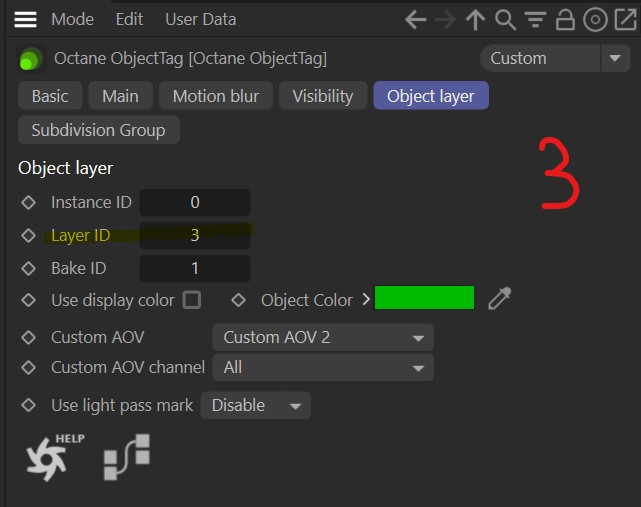Click the Octane ObjectTag green icon

pyautogui.click(x=31, y=59)
